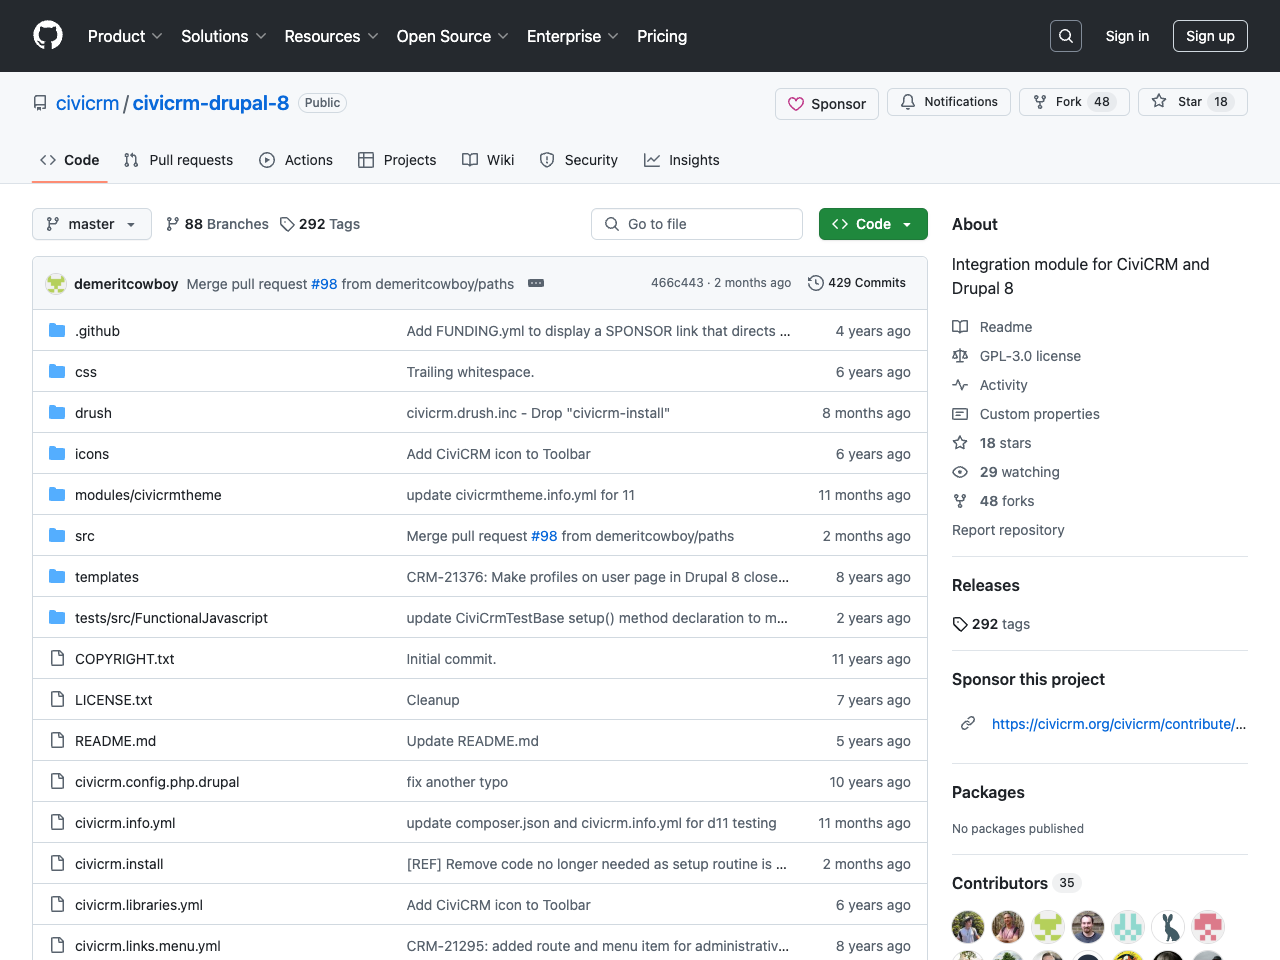Click the Readme book icon in About
This screenshot has height=960, width=1280.
960,327
